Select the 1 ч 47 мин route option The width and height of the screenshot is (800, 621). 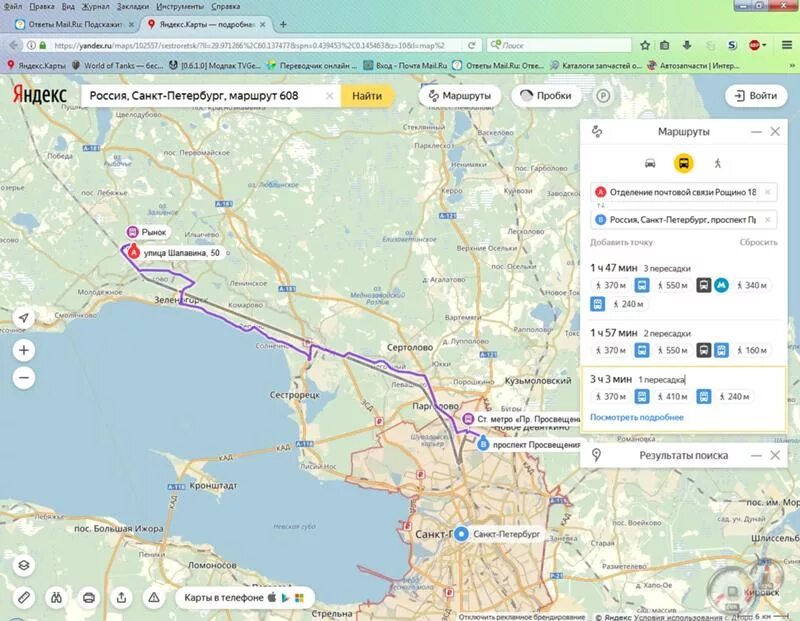pyautogui.click(x=683, y=286)
